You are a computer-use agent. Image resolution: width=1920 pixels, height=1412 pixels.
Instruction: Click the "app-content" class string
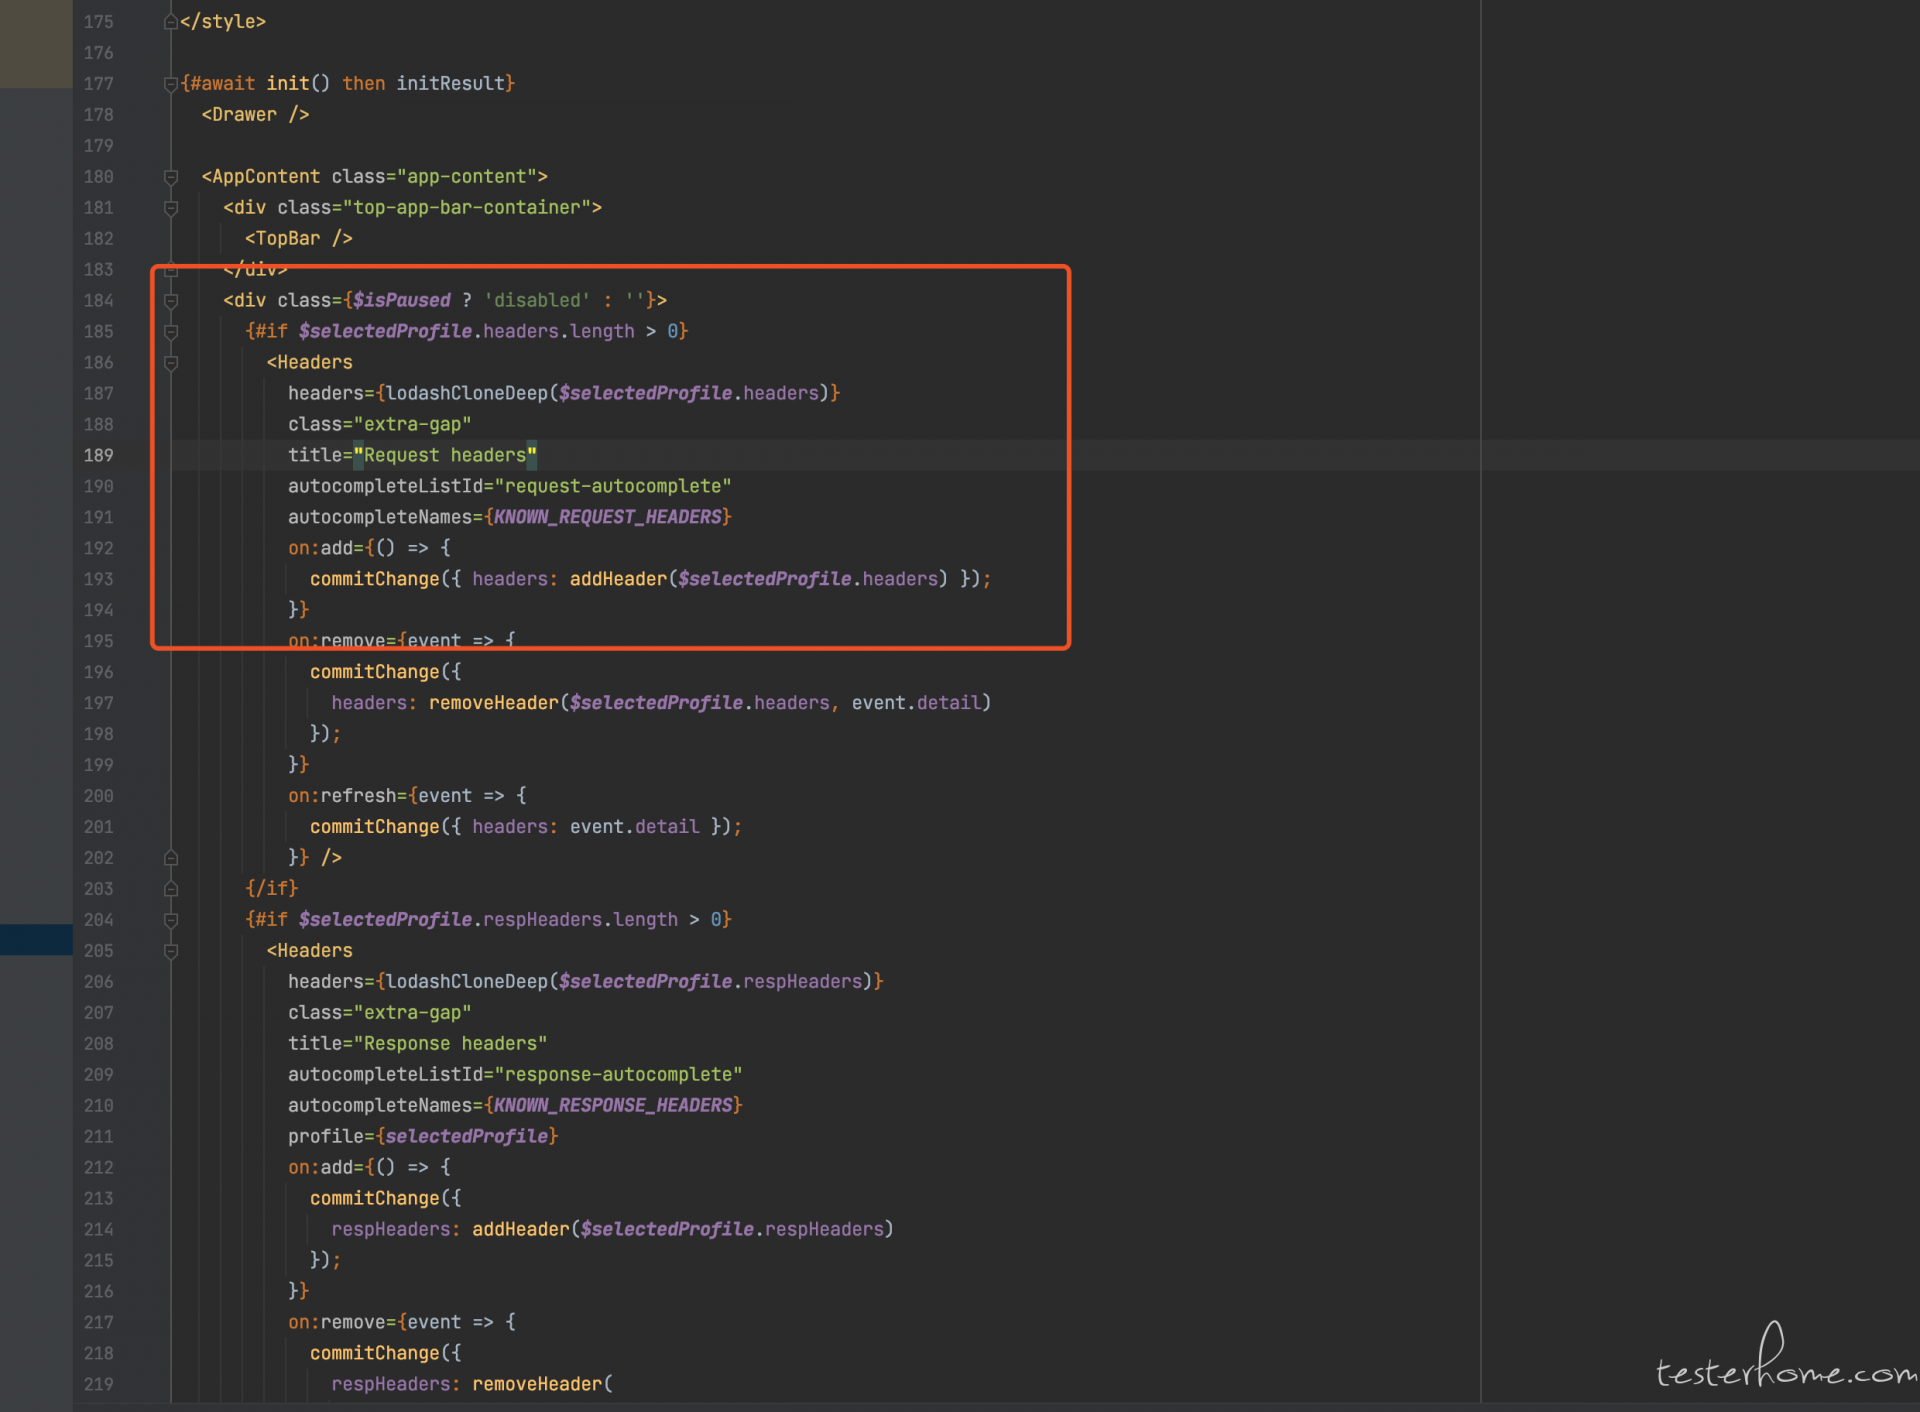pyautogui.click(x=467, y=177)
